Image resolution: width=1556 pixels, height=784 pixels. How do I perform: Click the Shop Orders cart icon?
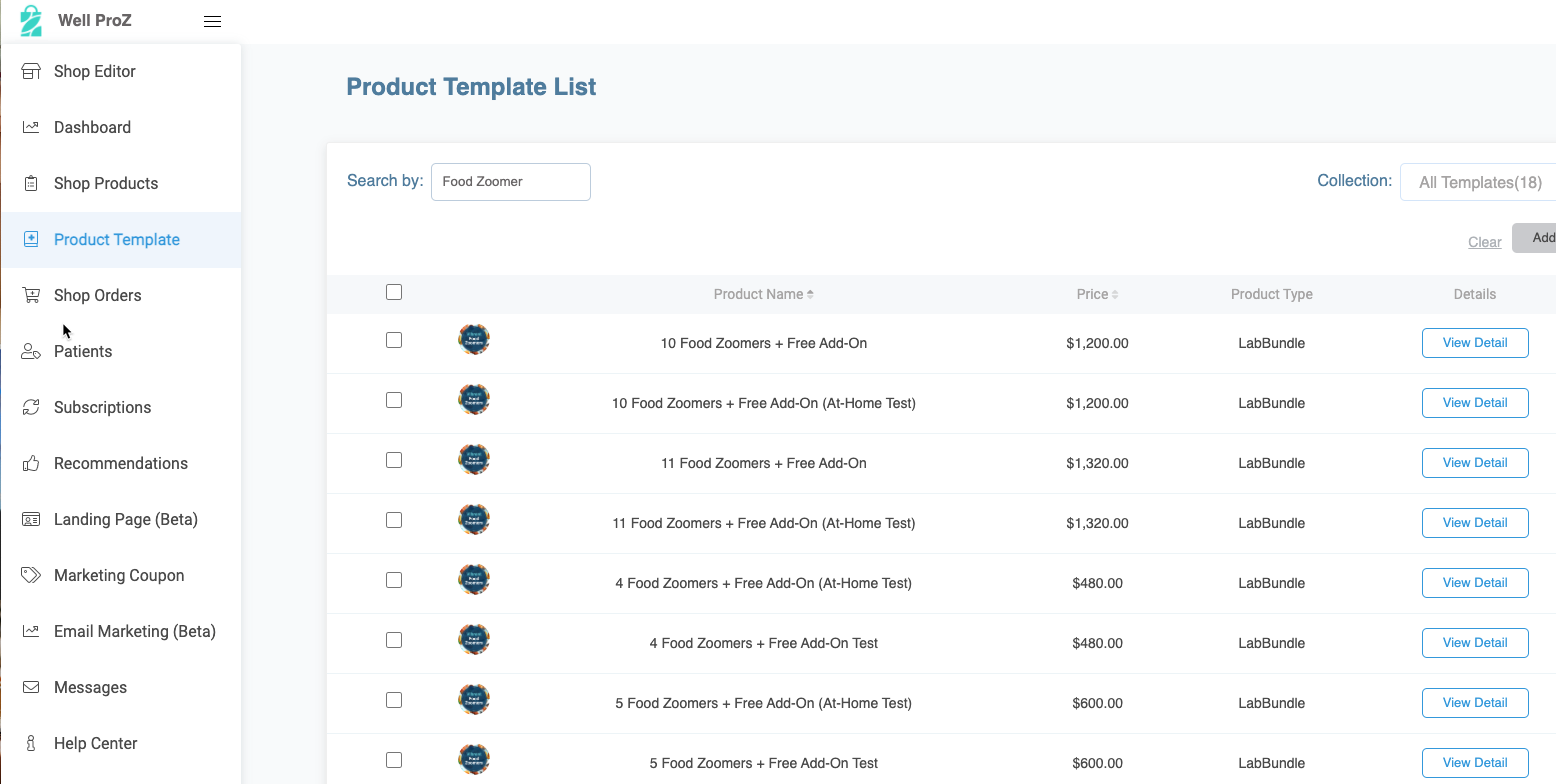(x=31, y=295)
